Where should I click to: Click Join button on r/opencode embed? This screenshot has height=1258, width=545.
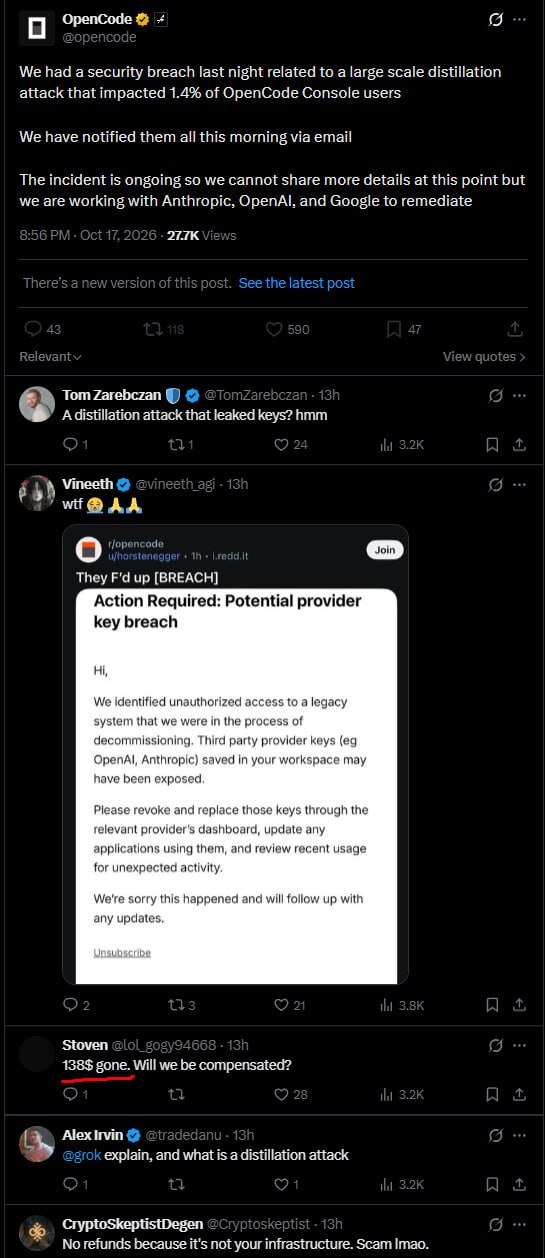pos(384,550)
